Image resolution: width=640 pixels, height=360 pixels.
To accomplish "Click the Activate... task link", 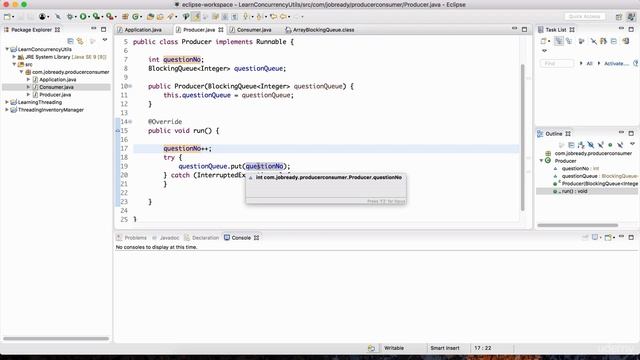I will (x=616, y=63).
